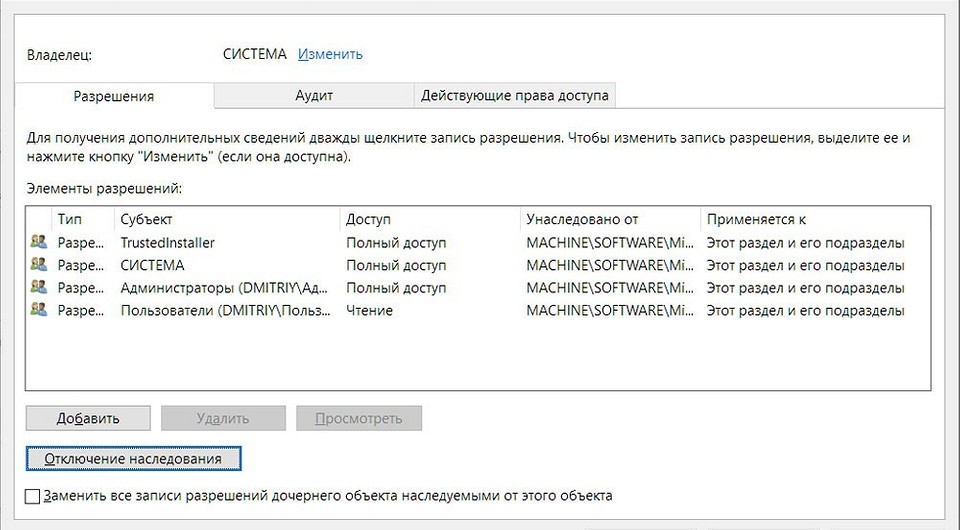Screen dimensions: 960x530
Task: Open the Действующие права доступа tab
Action: click(514, 95)
